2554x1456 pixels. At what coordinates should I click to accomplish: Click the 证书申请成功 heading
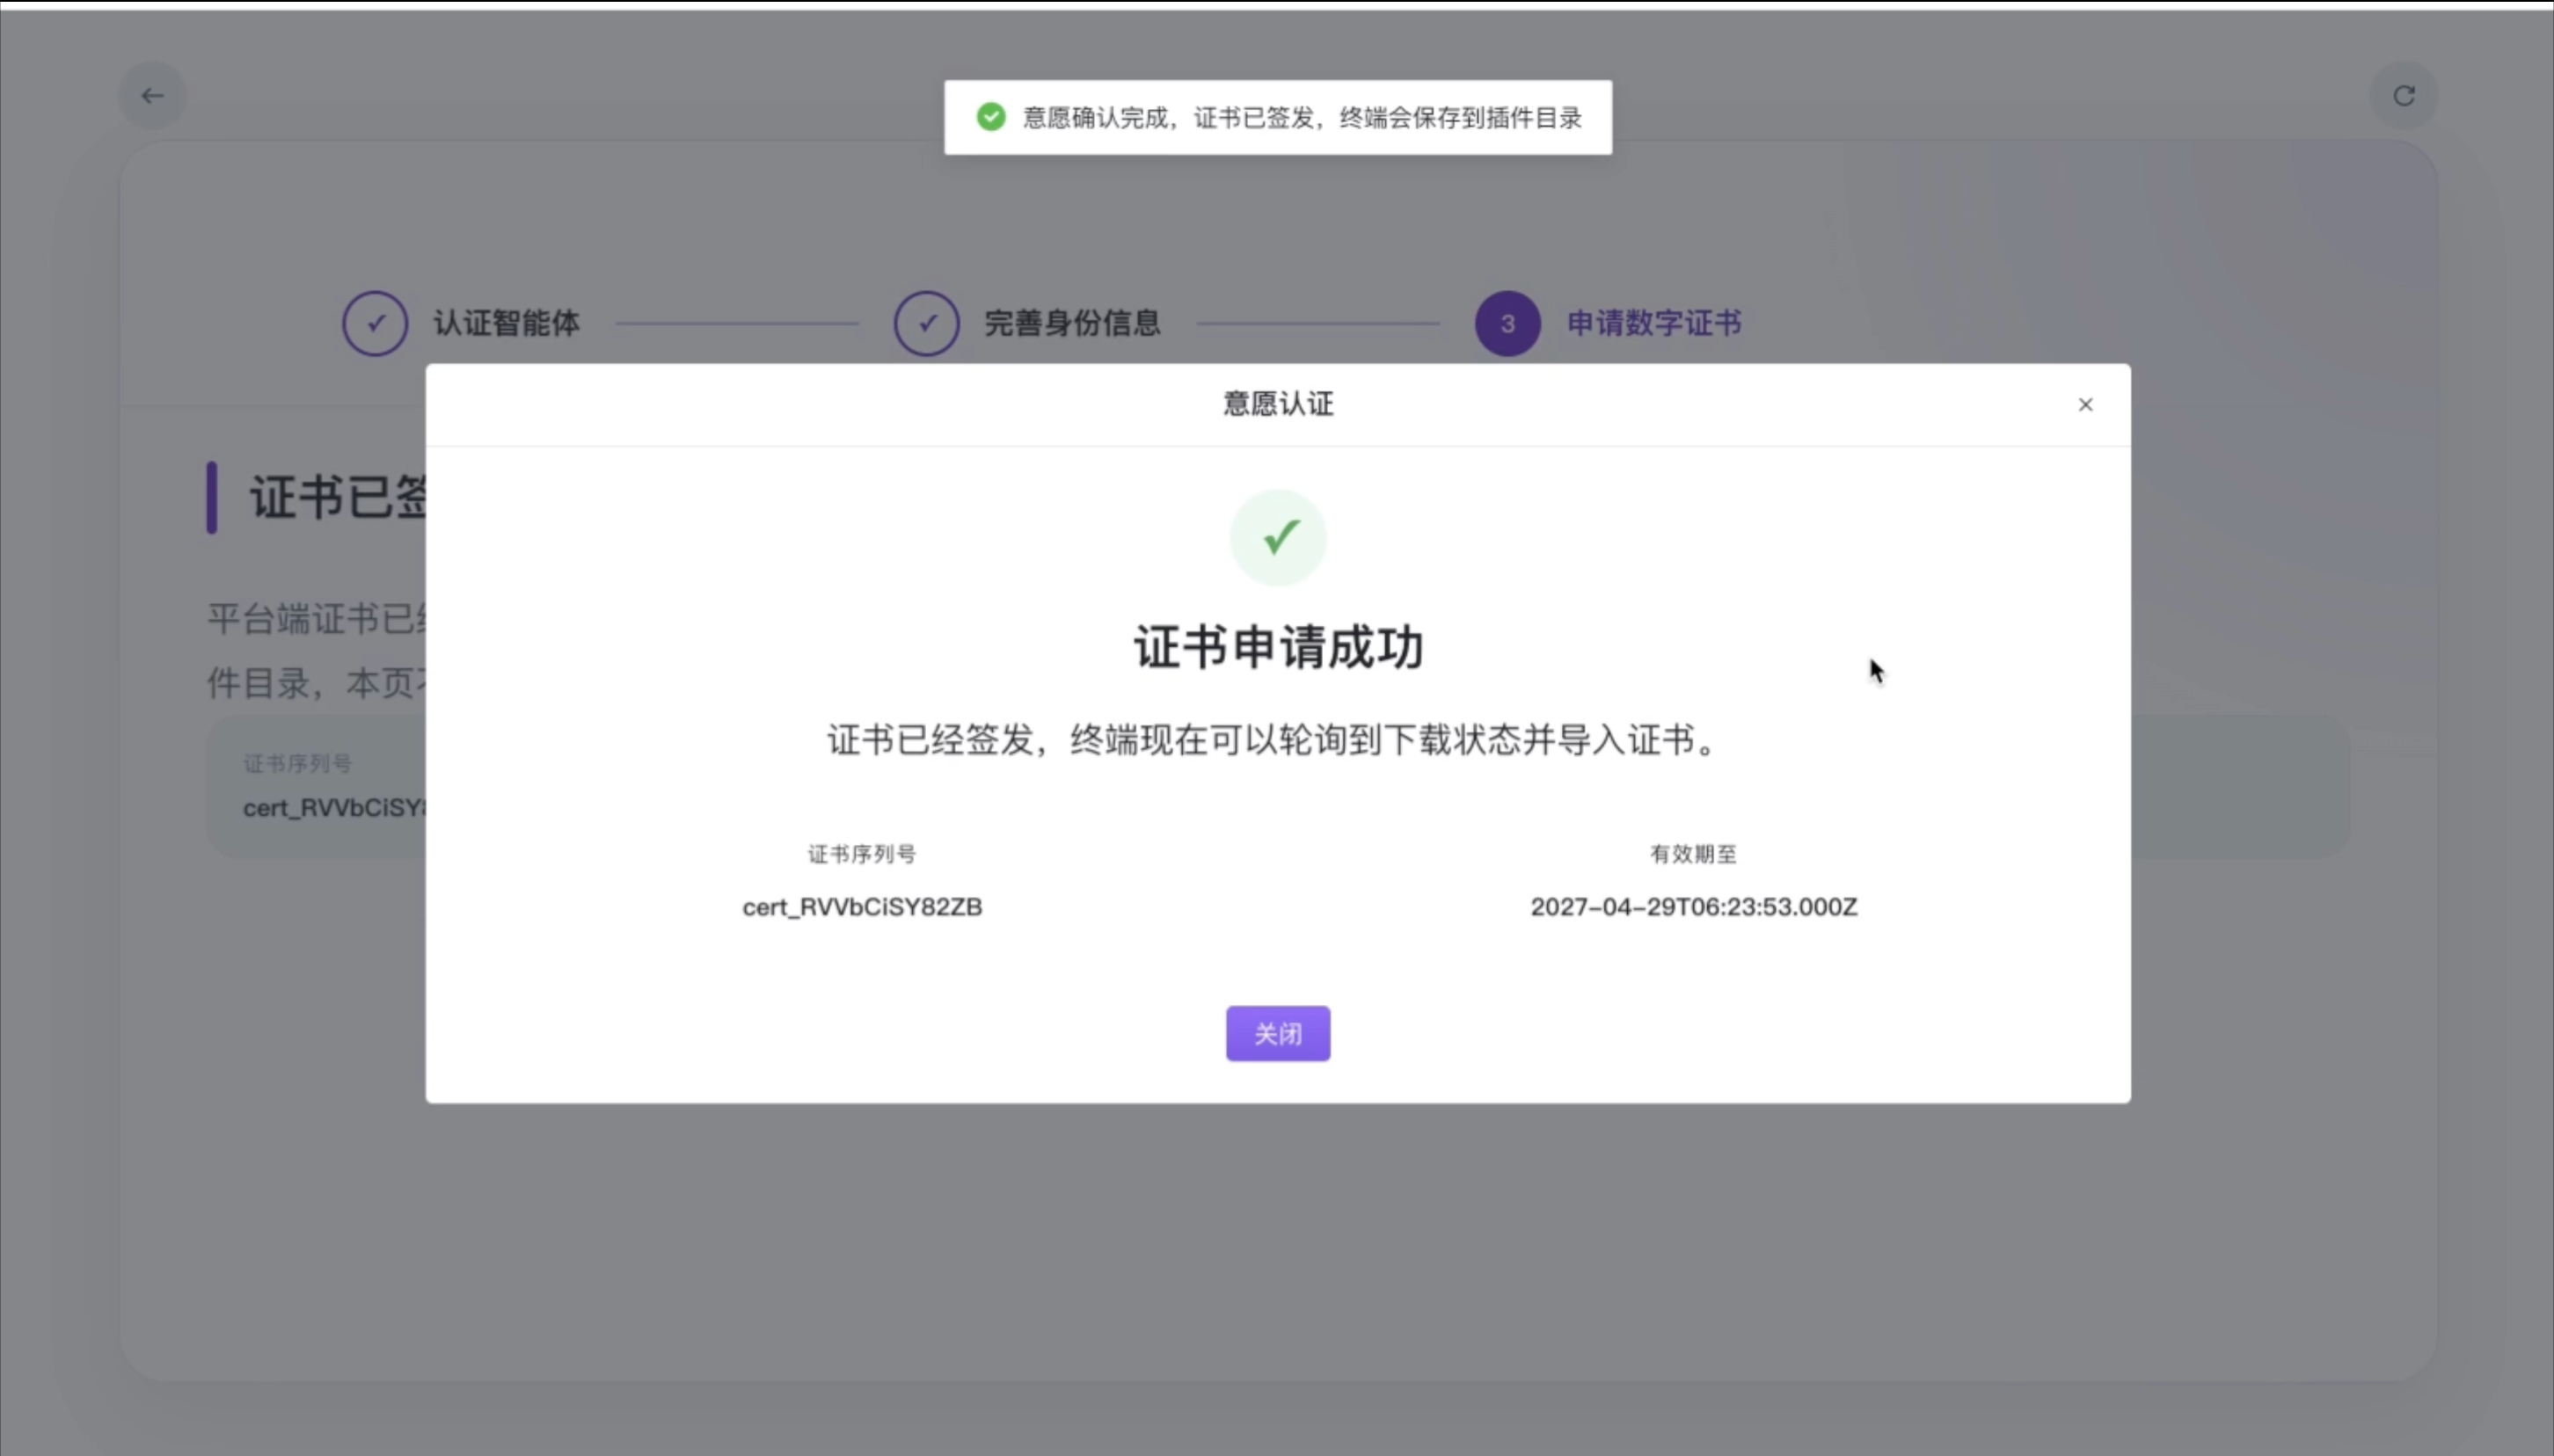pyautogui.click(x=1278, y=647)
